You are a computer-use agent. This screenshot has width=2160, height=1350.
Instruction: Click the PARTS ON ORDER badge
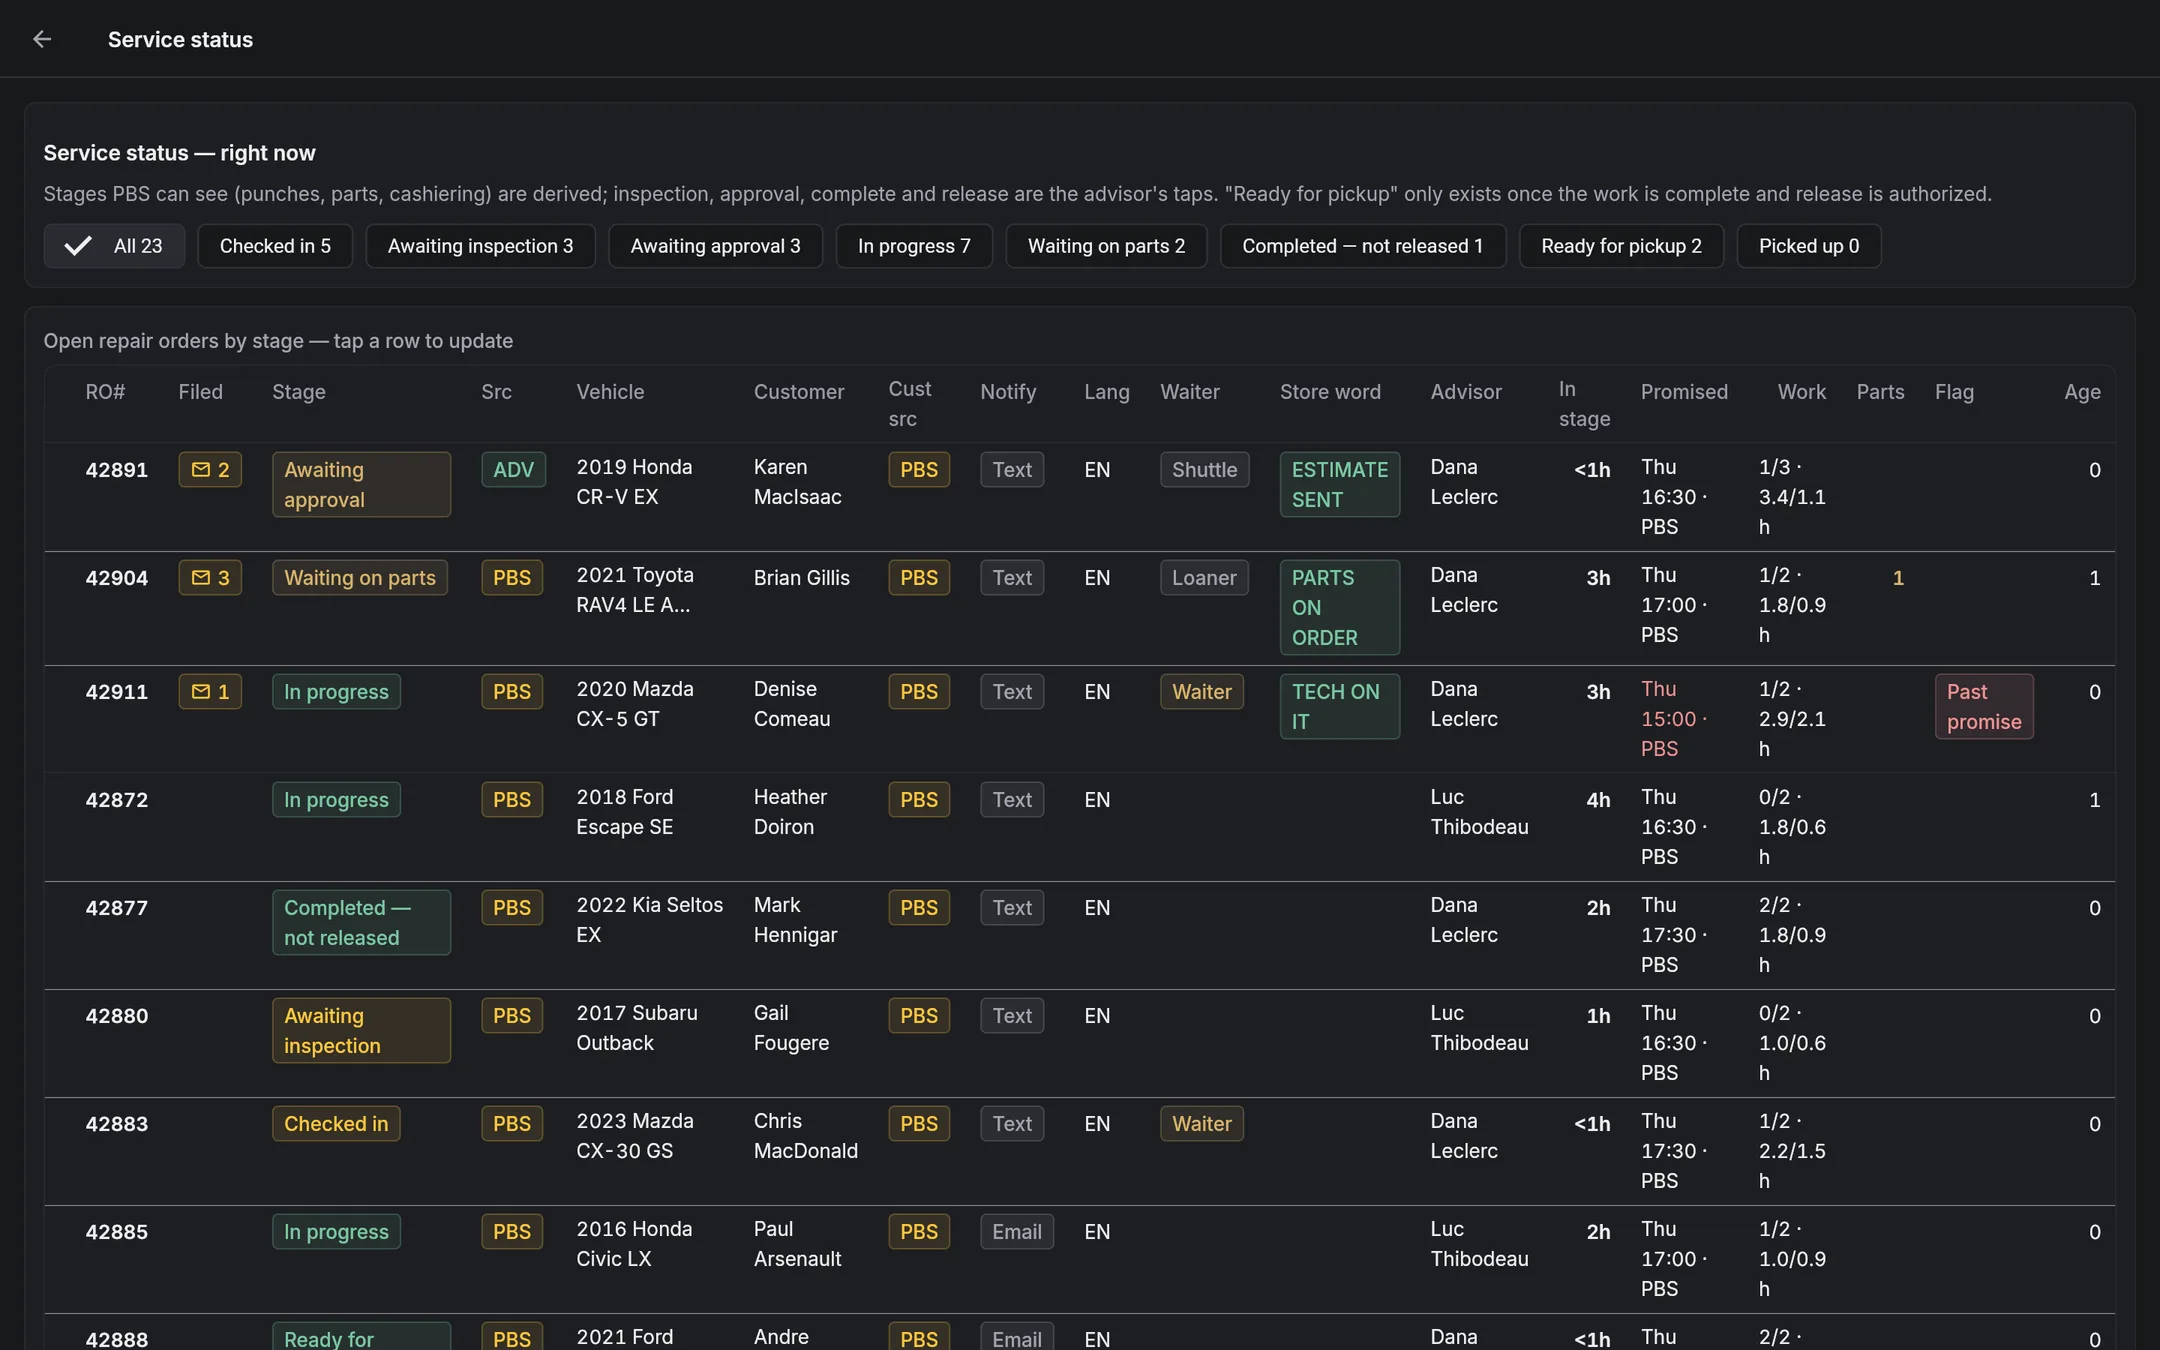click(x=1340, y=608)
